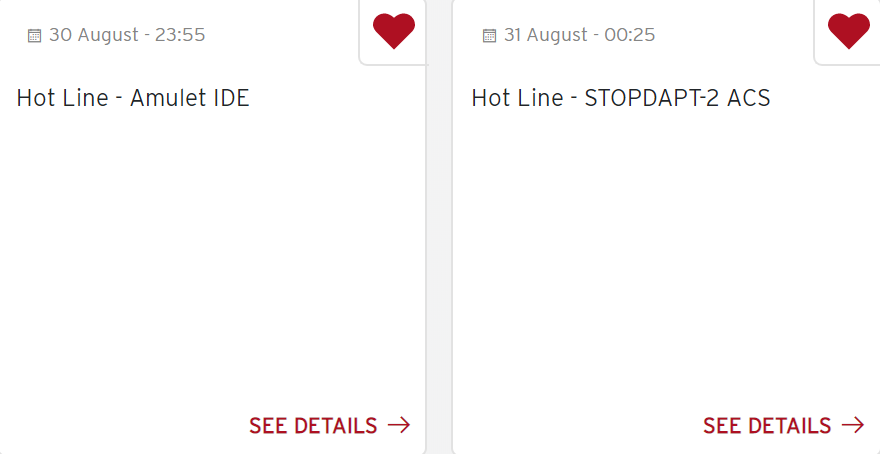Click calendar icon beside 31 August
Viewport: 880px width, 454px height.
[489, 36]
